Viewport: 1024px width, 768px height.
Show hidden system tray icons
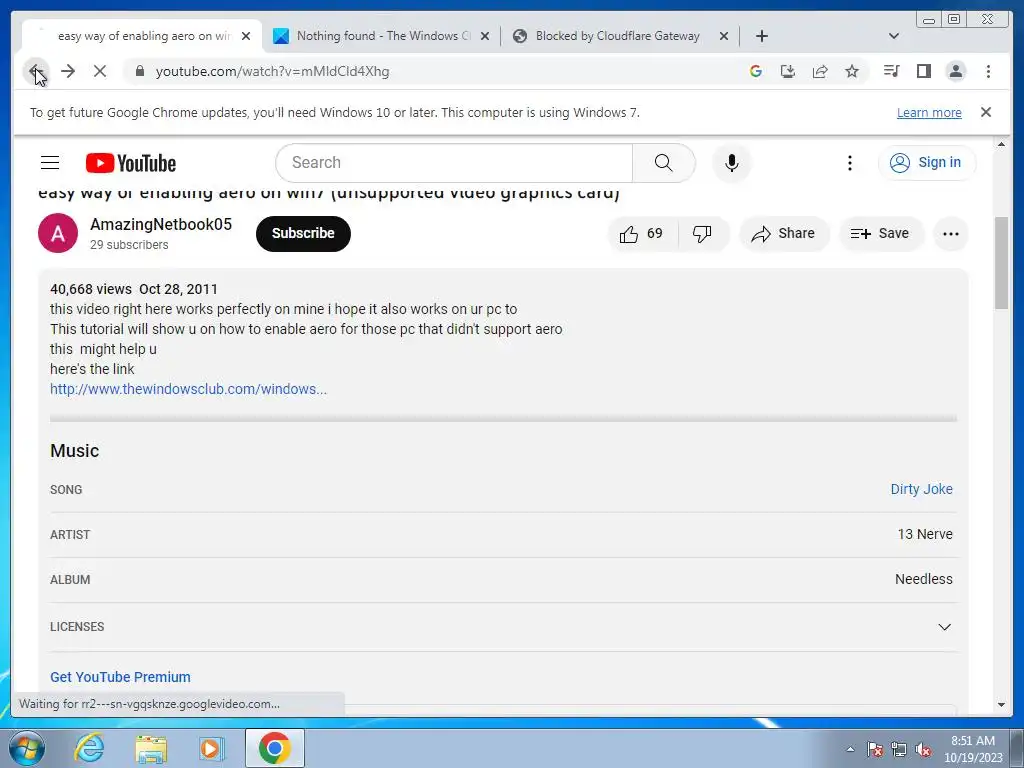tap(850, 749)
